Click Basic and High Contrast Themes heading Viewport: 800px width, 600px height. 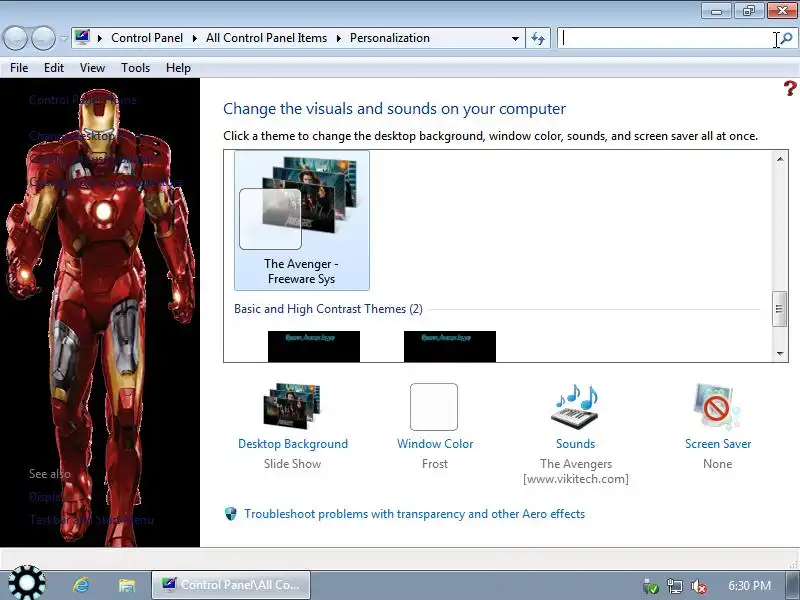point(328,309)
